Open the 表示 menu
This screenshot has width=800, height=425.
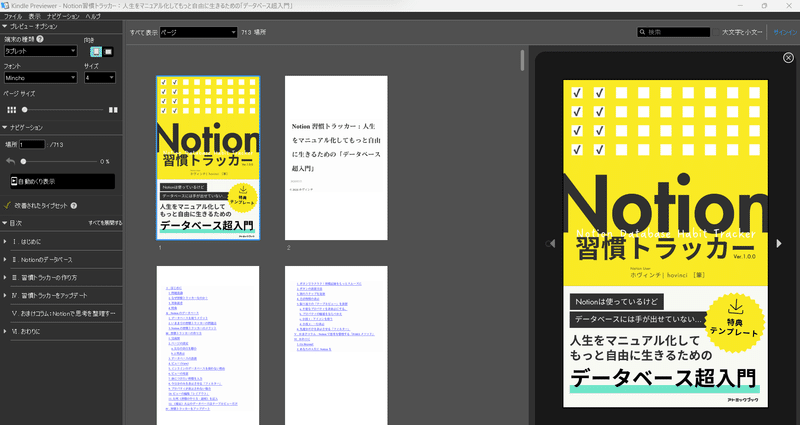[x=35, y=16]
